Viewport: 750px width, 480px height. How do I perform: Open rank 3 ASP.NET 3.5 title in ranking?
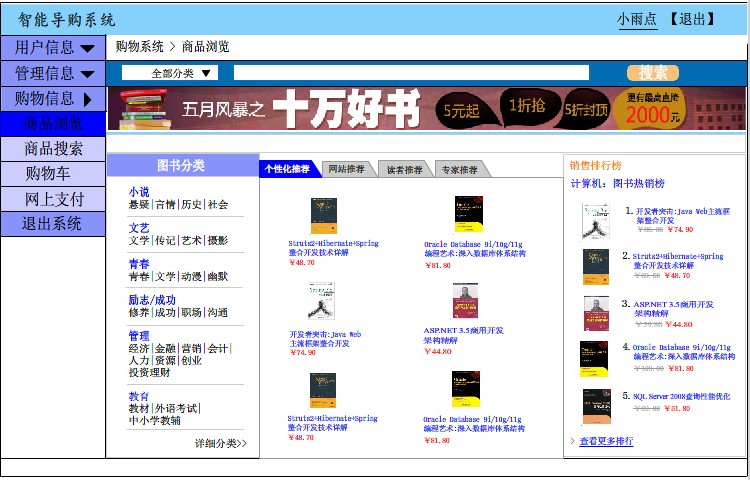[674, 309]
